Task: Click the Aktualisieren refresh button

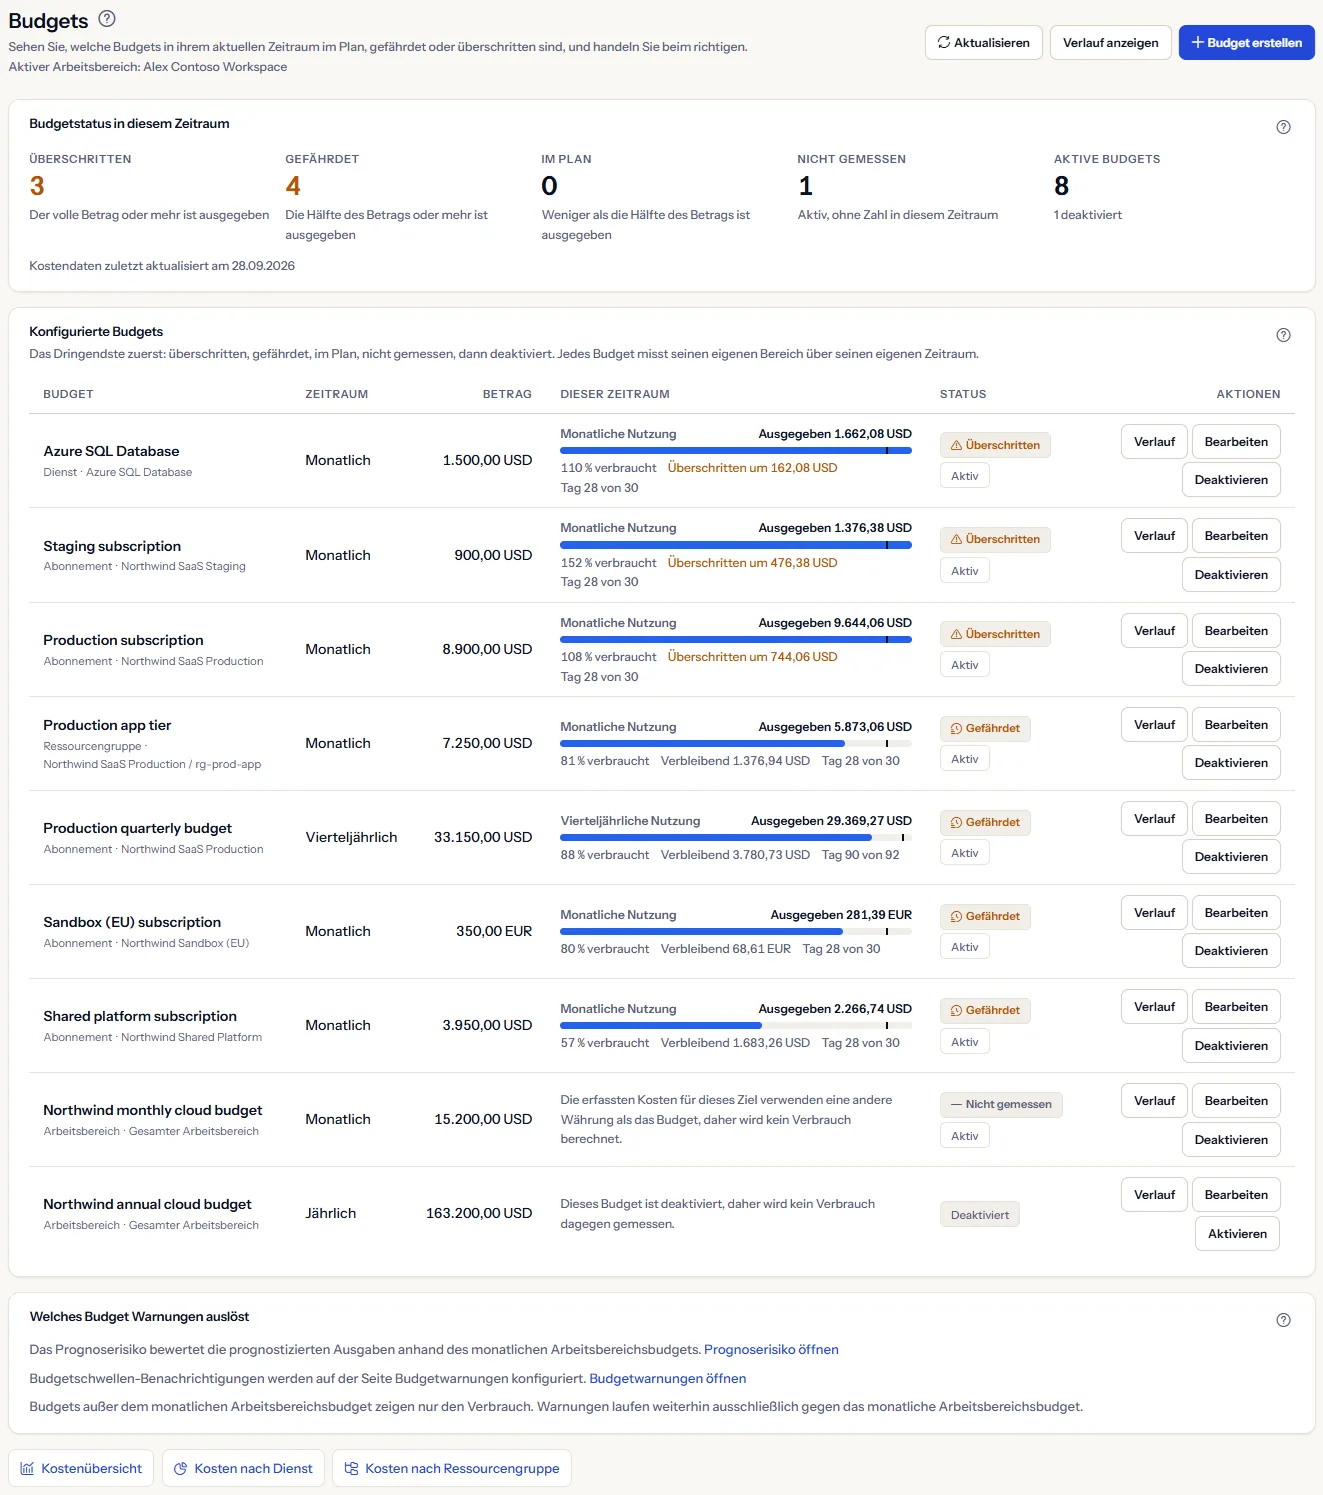Action: 984,43
